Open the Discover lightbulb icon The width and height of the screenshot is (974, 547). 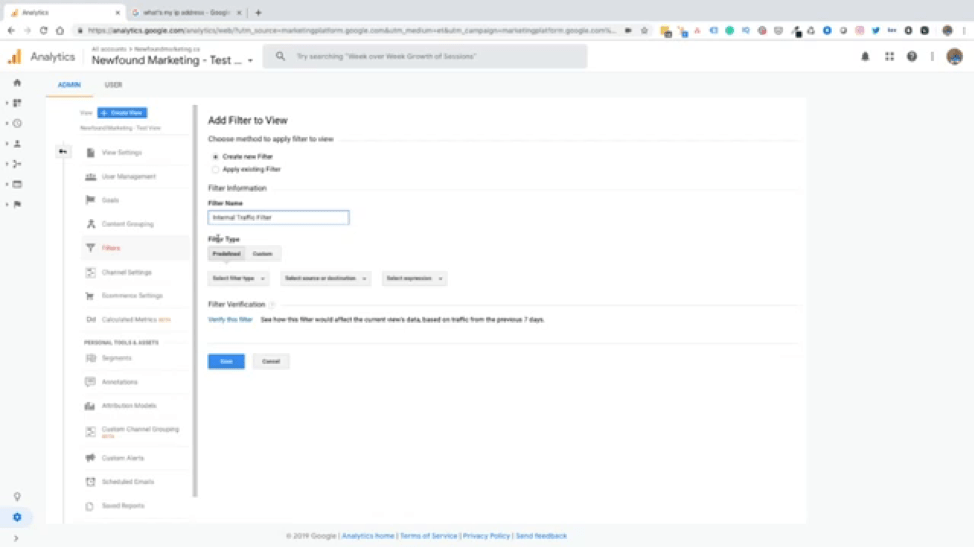[x=17, y=497]
